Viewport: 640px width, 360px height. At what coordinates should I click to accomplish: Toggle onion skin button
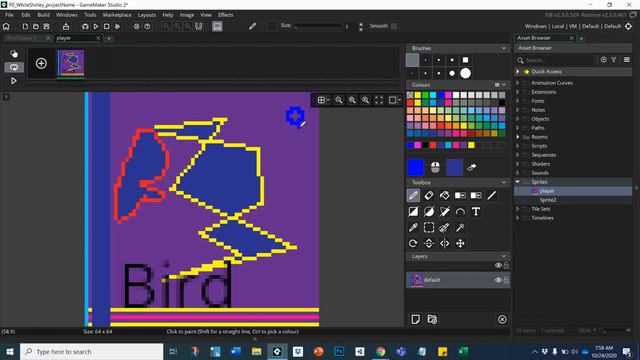pos(14,54)
